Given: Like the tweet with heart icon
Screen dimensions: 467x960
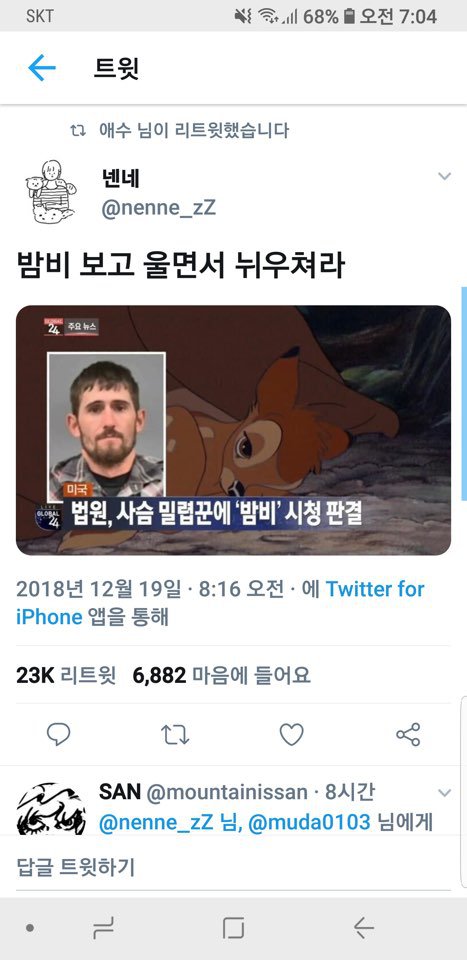Looking at the screenshot, I should point(291,734).
